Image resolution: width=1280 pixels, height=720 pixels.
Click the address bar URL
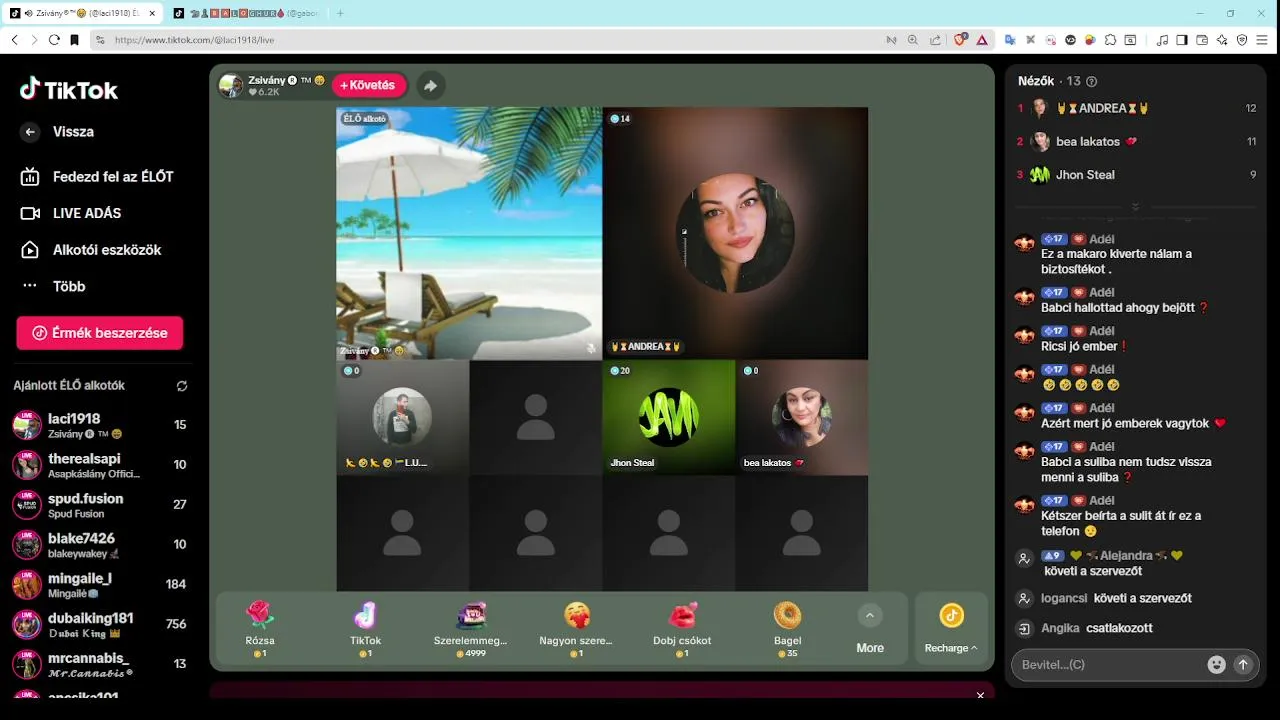tap(195, 40)
